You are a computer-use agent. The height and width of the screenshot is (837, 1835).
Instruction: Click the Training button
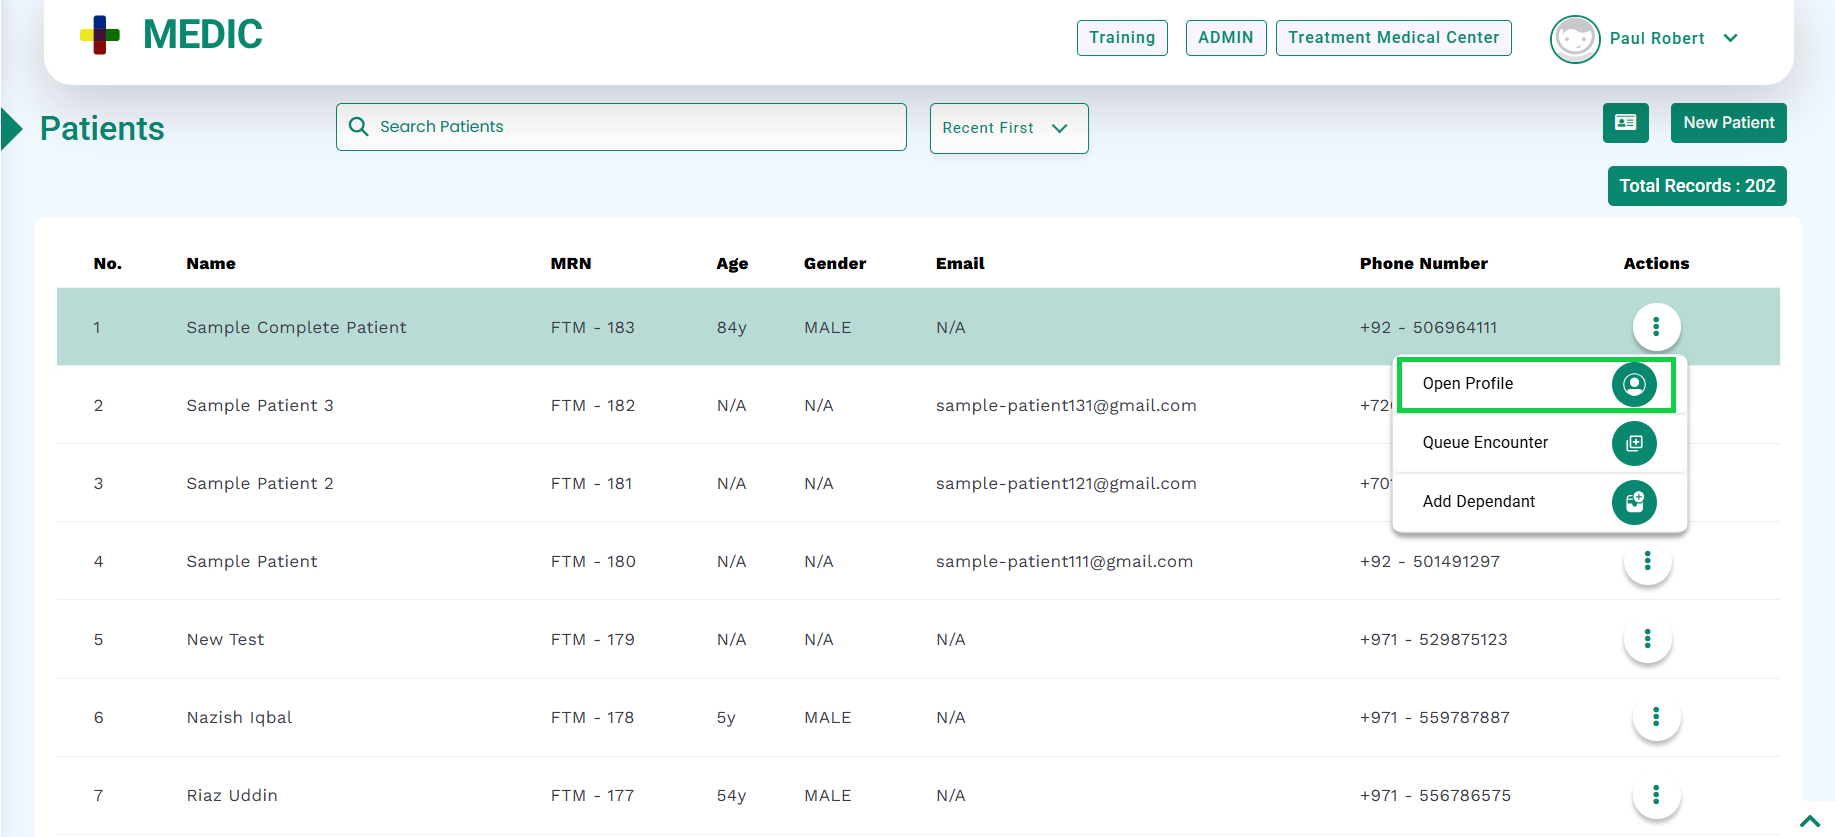click(x=1121, y=38)
